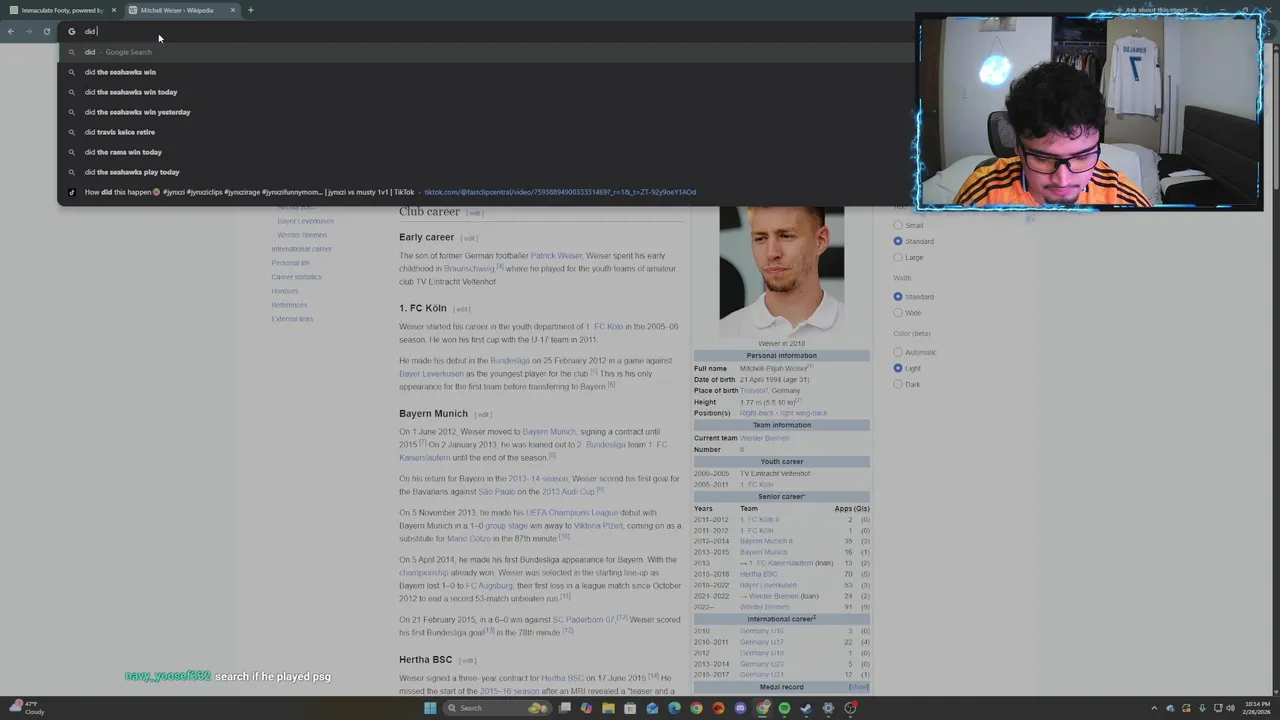Open Hertha BSC link in infobox table
This screenshot has height=720, width=1280.
[x=758, y=574]
